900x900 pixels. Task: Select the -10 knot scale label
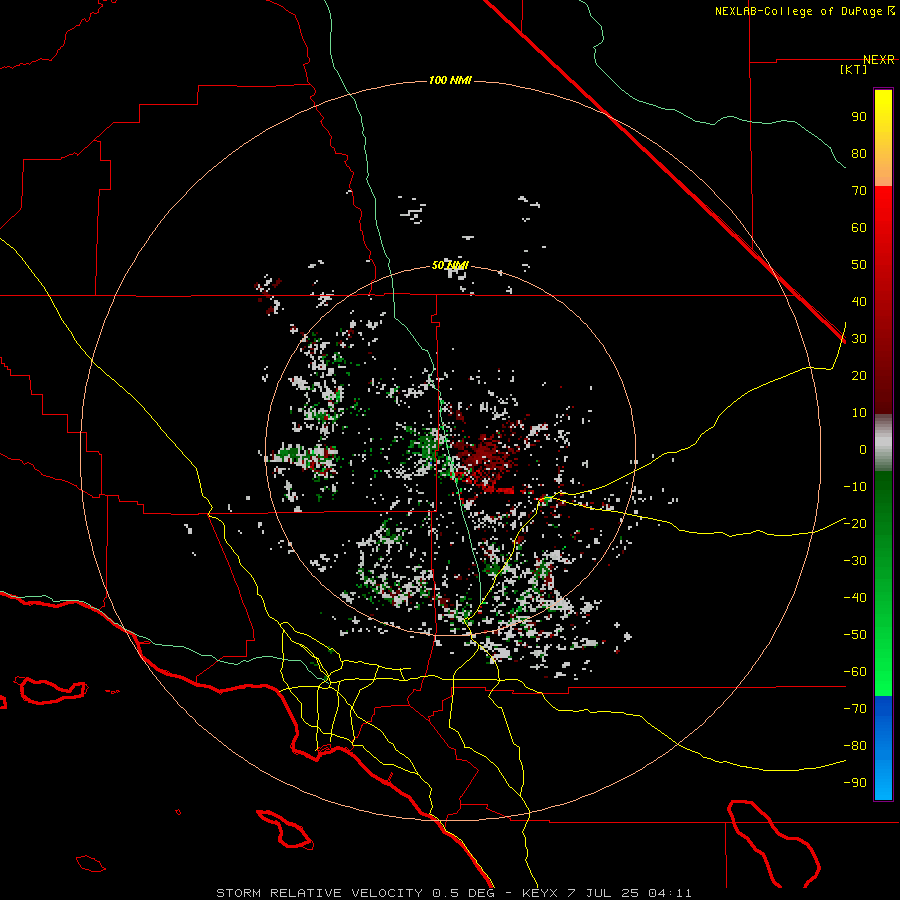click(x=855, y=487)
